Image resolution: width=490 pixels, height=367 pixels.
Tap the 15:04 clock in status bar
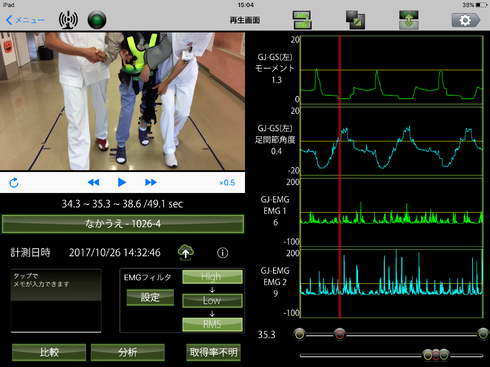tap(246, 5)
